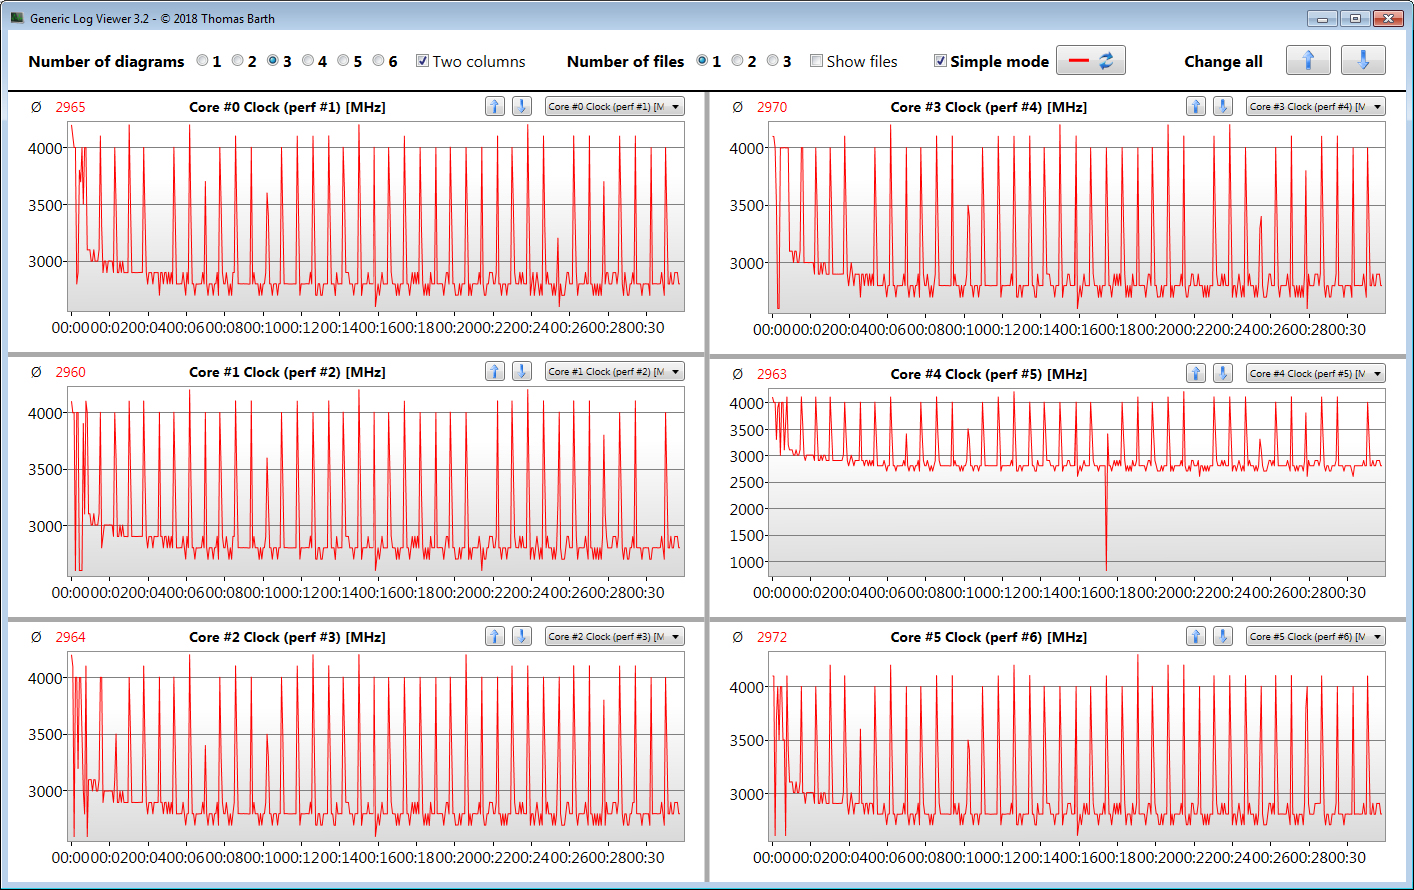Enable the Show files checkbox
1414x890 pixels.
[817, 61]
